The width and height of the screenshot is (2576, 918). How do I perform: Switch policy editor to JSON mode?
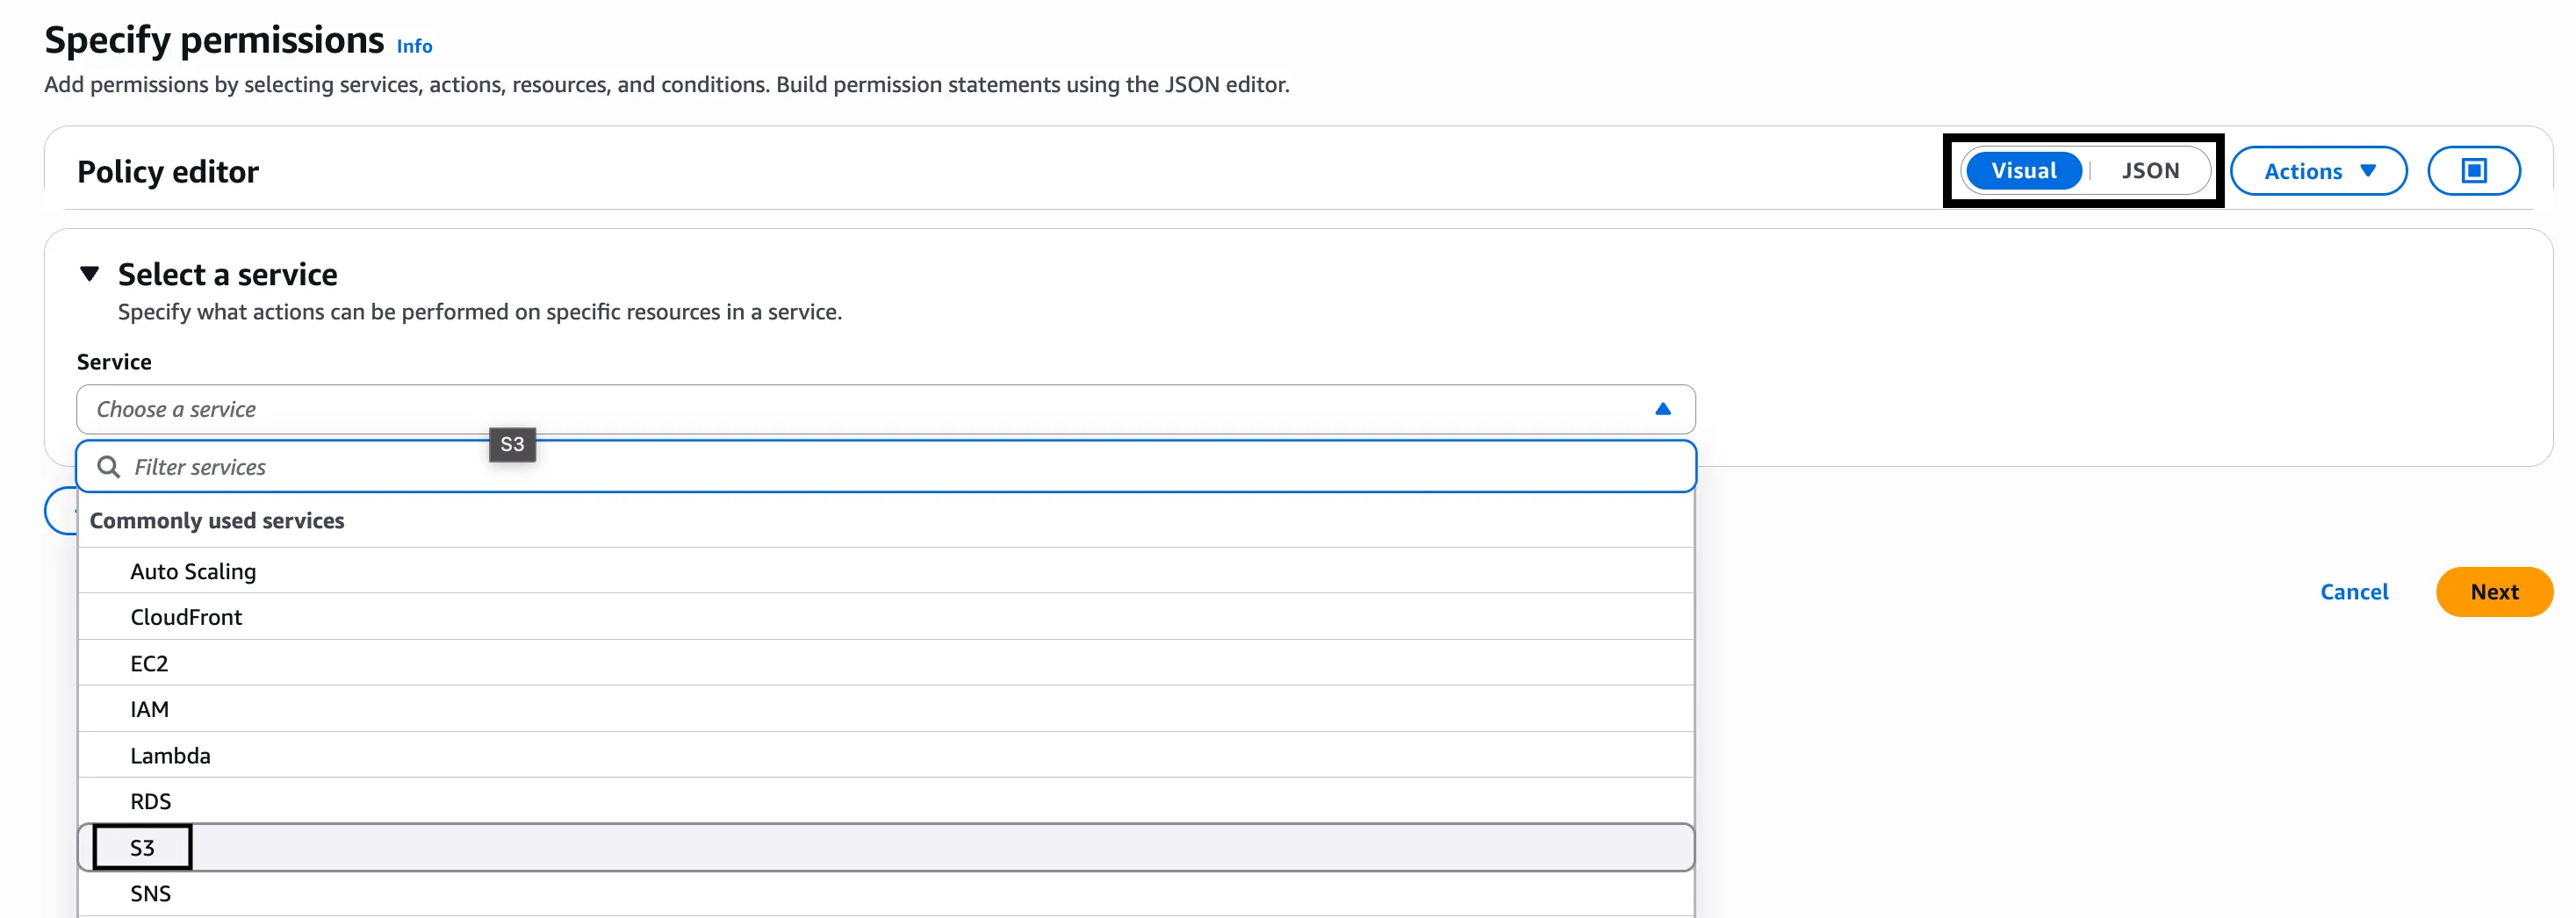point(2150,171)
